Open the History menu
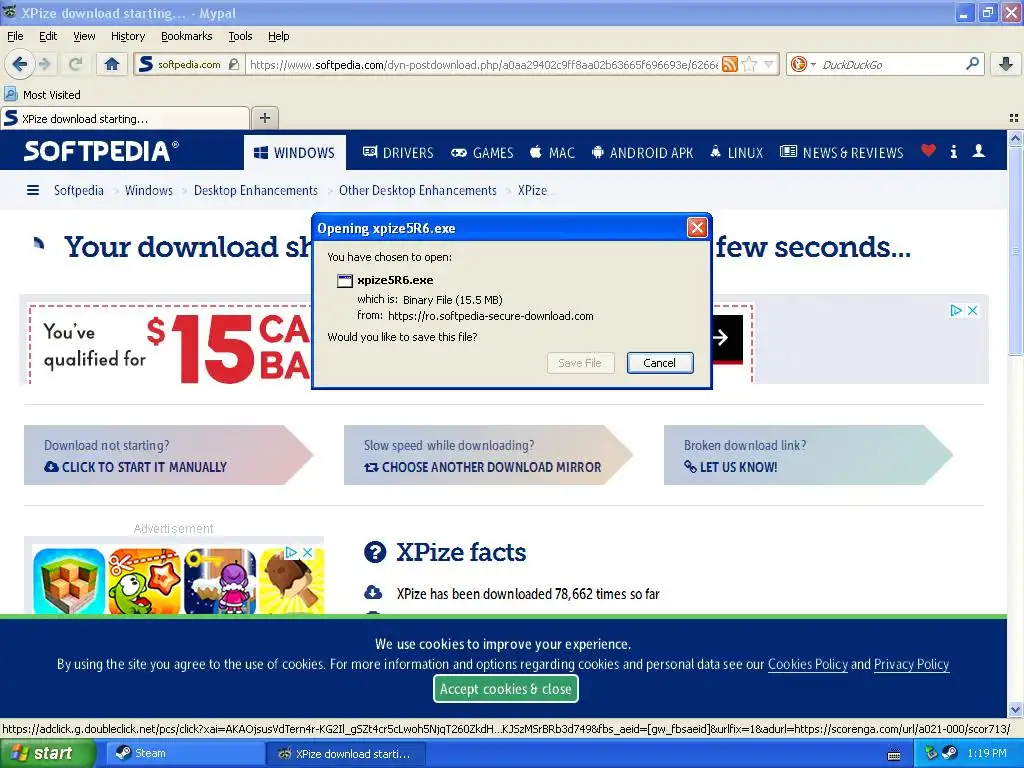The height and width of the screenshot is (768, 1024). (x=128, y=36)
